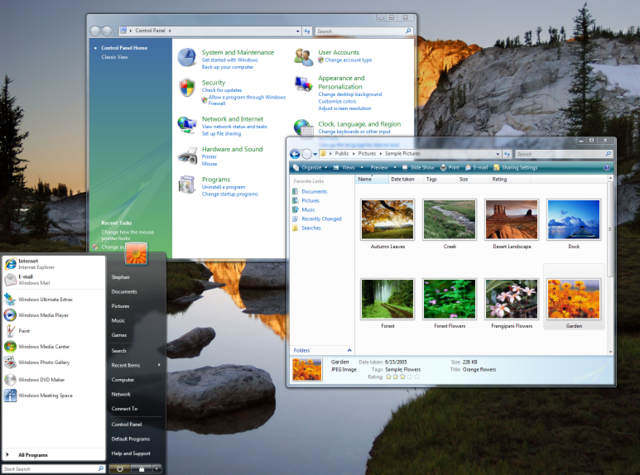Screen dimensions: 640x475
Task: Open Documents in Start menu right pane
Action: 124,291
